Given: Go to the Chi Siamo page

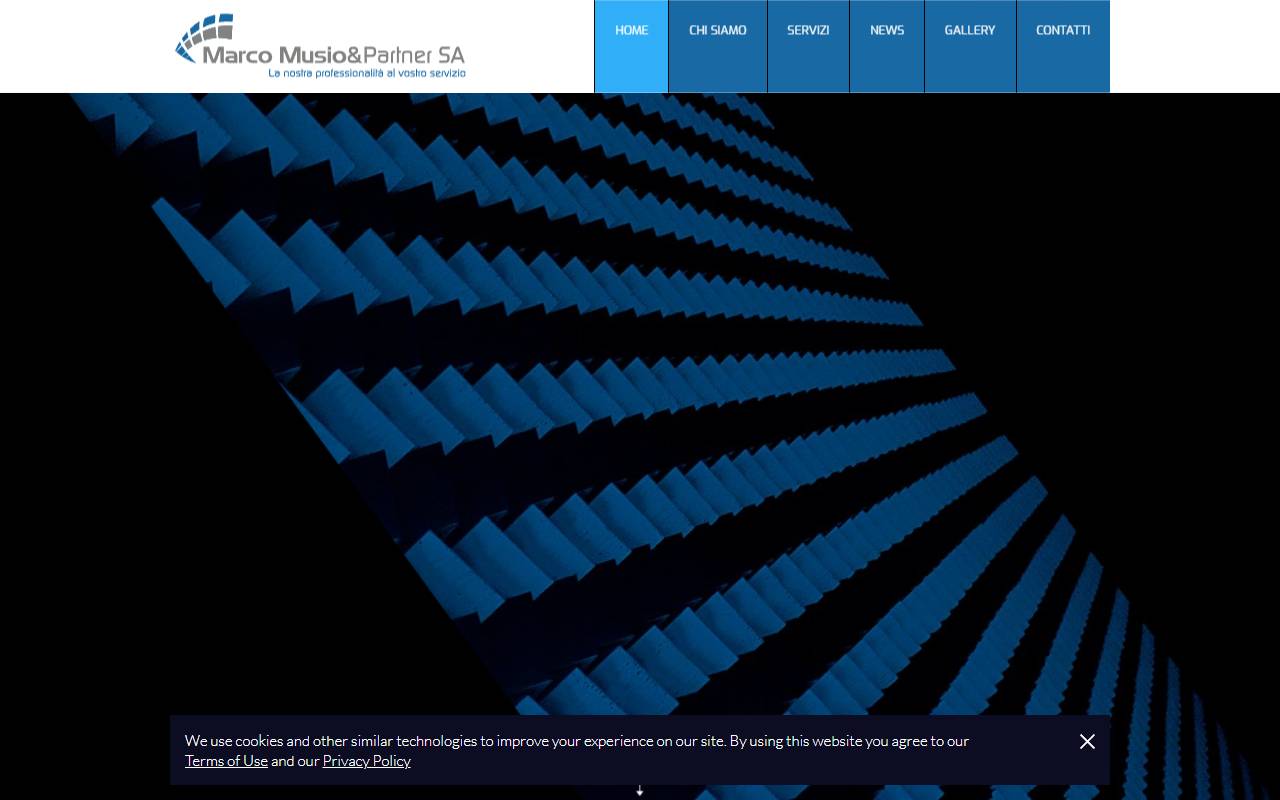Looking at the screenshot, I should pyautogui.click(x=718, y=46).
